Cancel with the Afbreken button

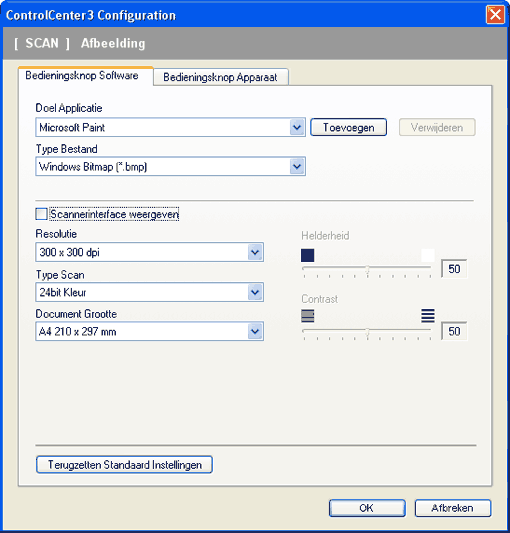(453, 508)
